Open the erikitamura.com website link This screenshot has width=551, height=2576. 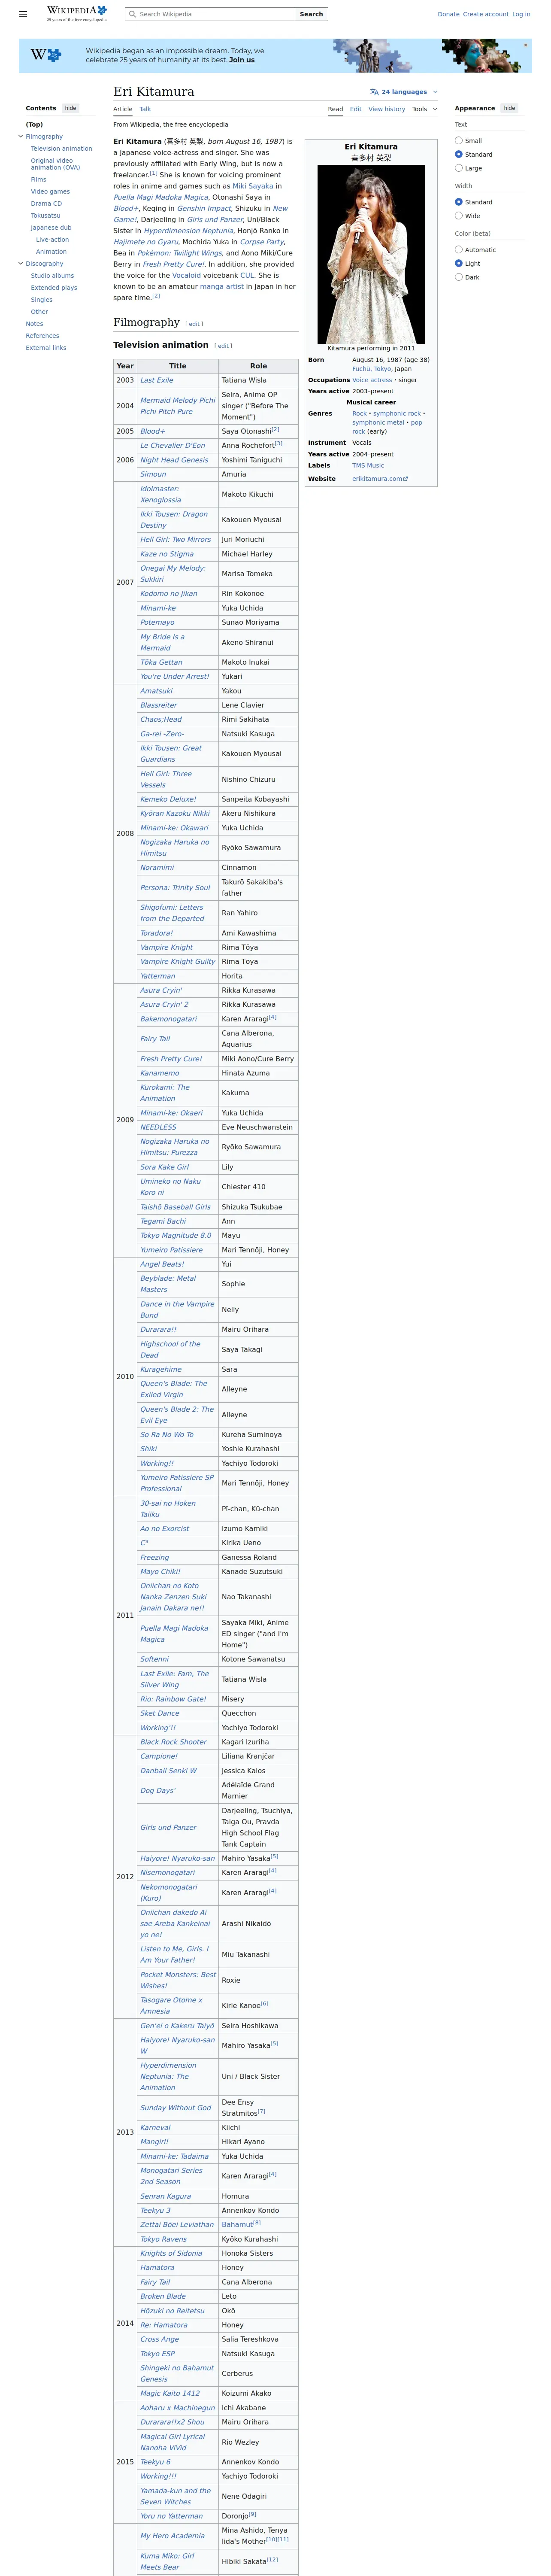[380, 479]
